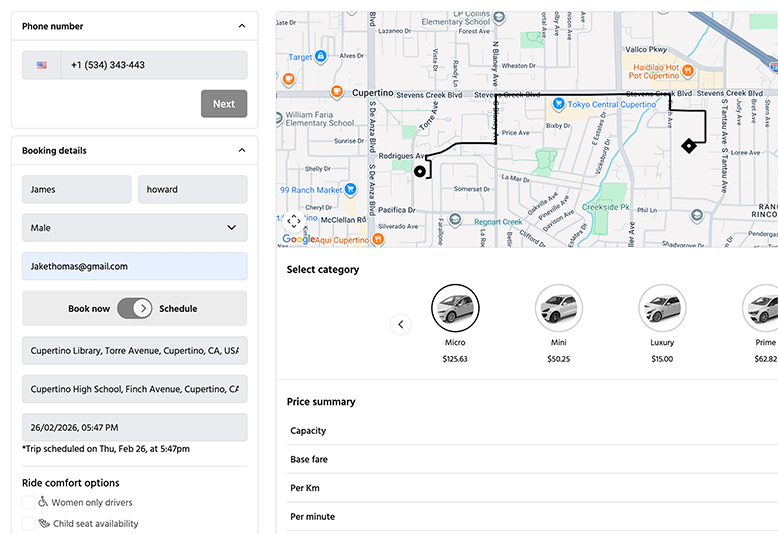Click the 99 Ranch Market pin
The width and height of the screenshot is (778, 534).
click(x=350, y=189)
